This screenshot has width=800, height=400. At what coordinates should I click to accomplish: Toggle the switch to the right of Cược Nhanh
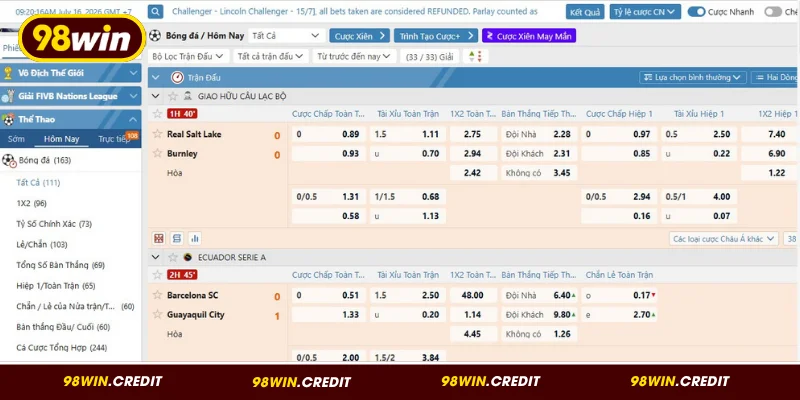pyautogui.click(x=772, y=12)
